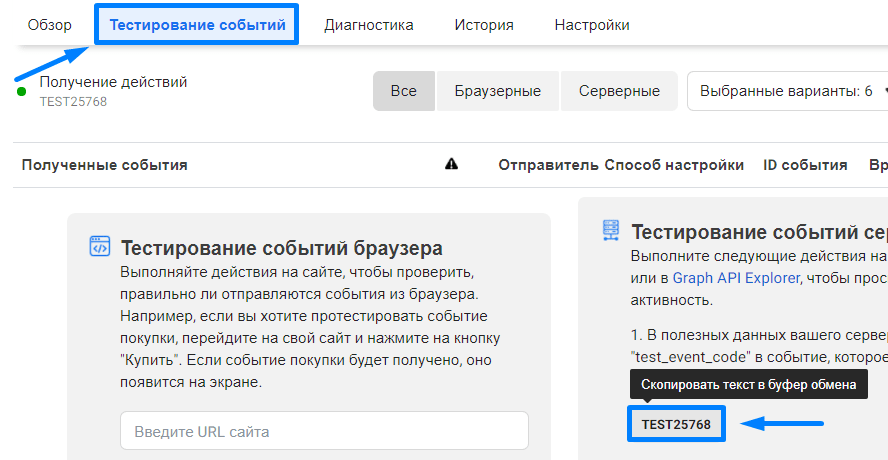
Task: Open the Обзор tab
Action: tap(50, 25)
